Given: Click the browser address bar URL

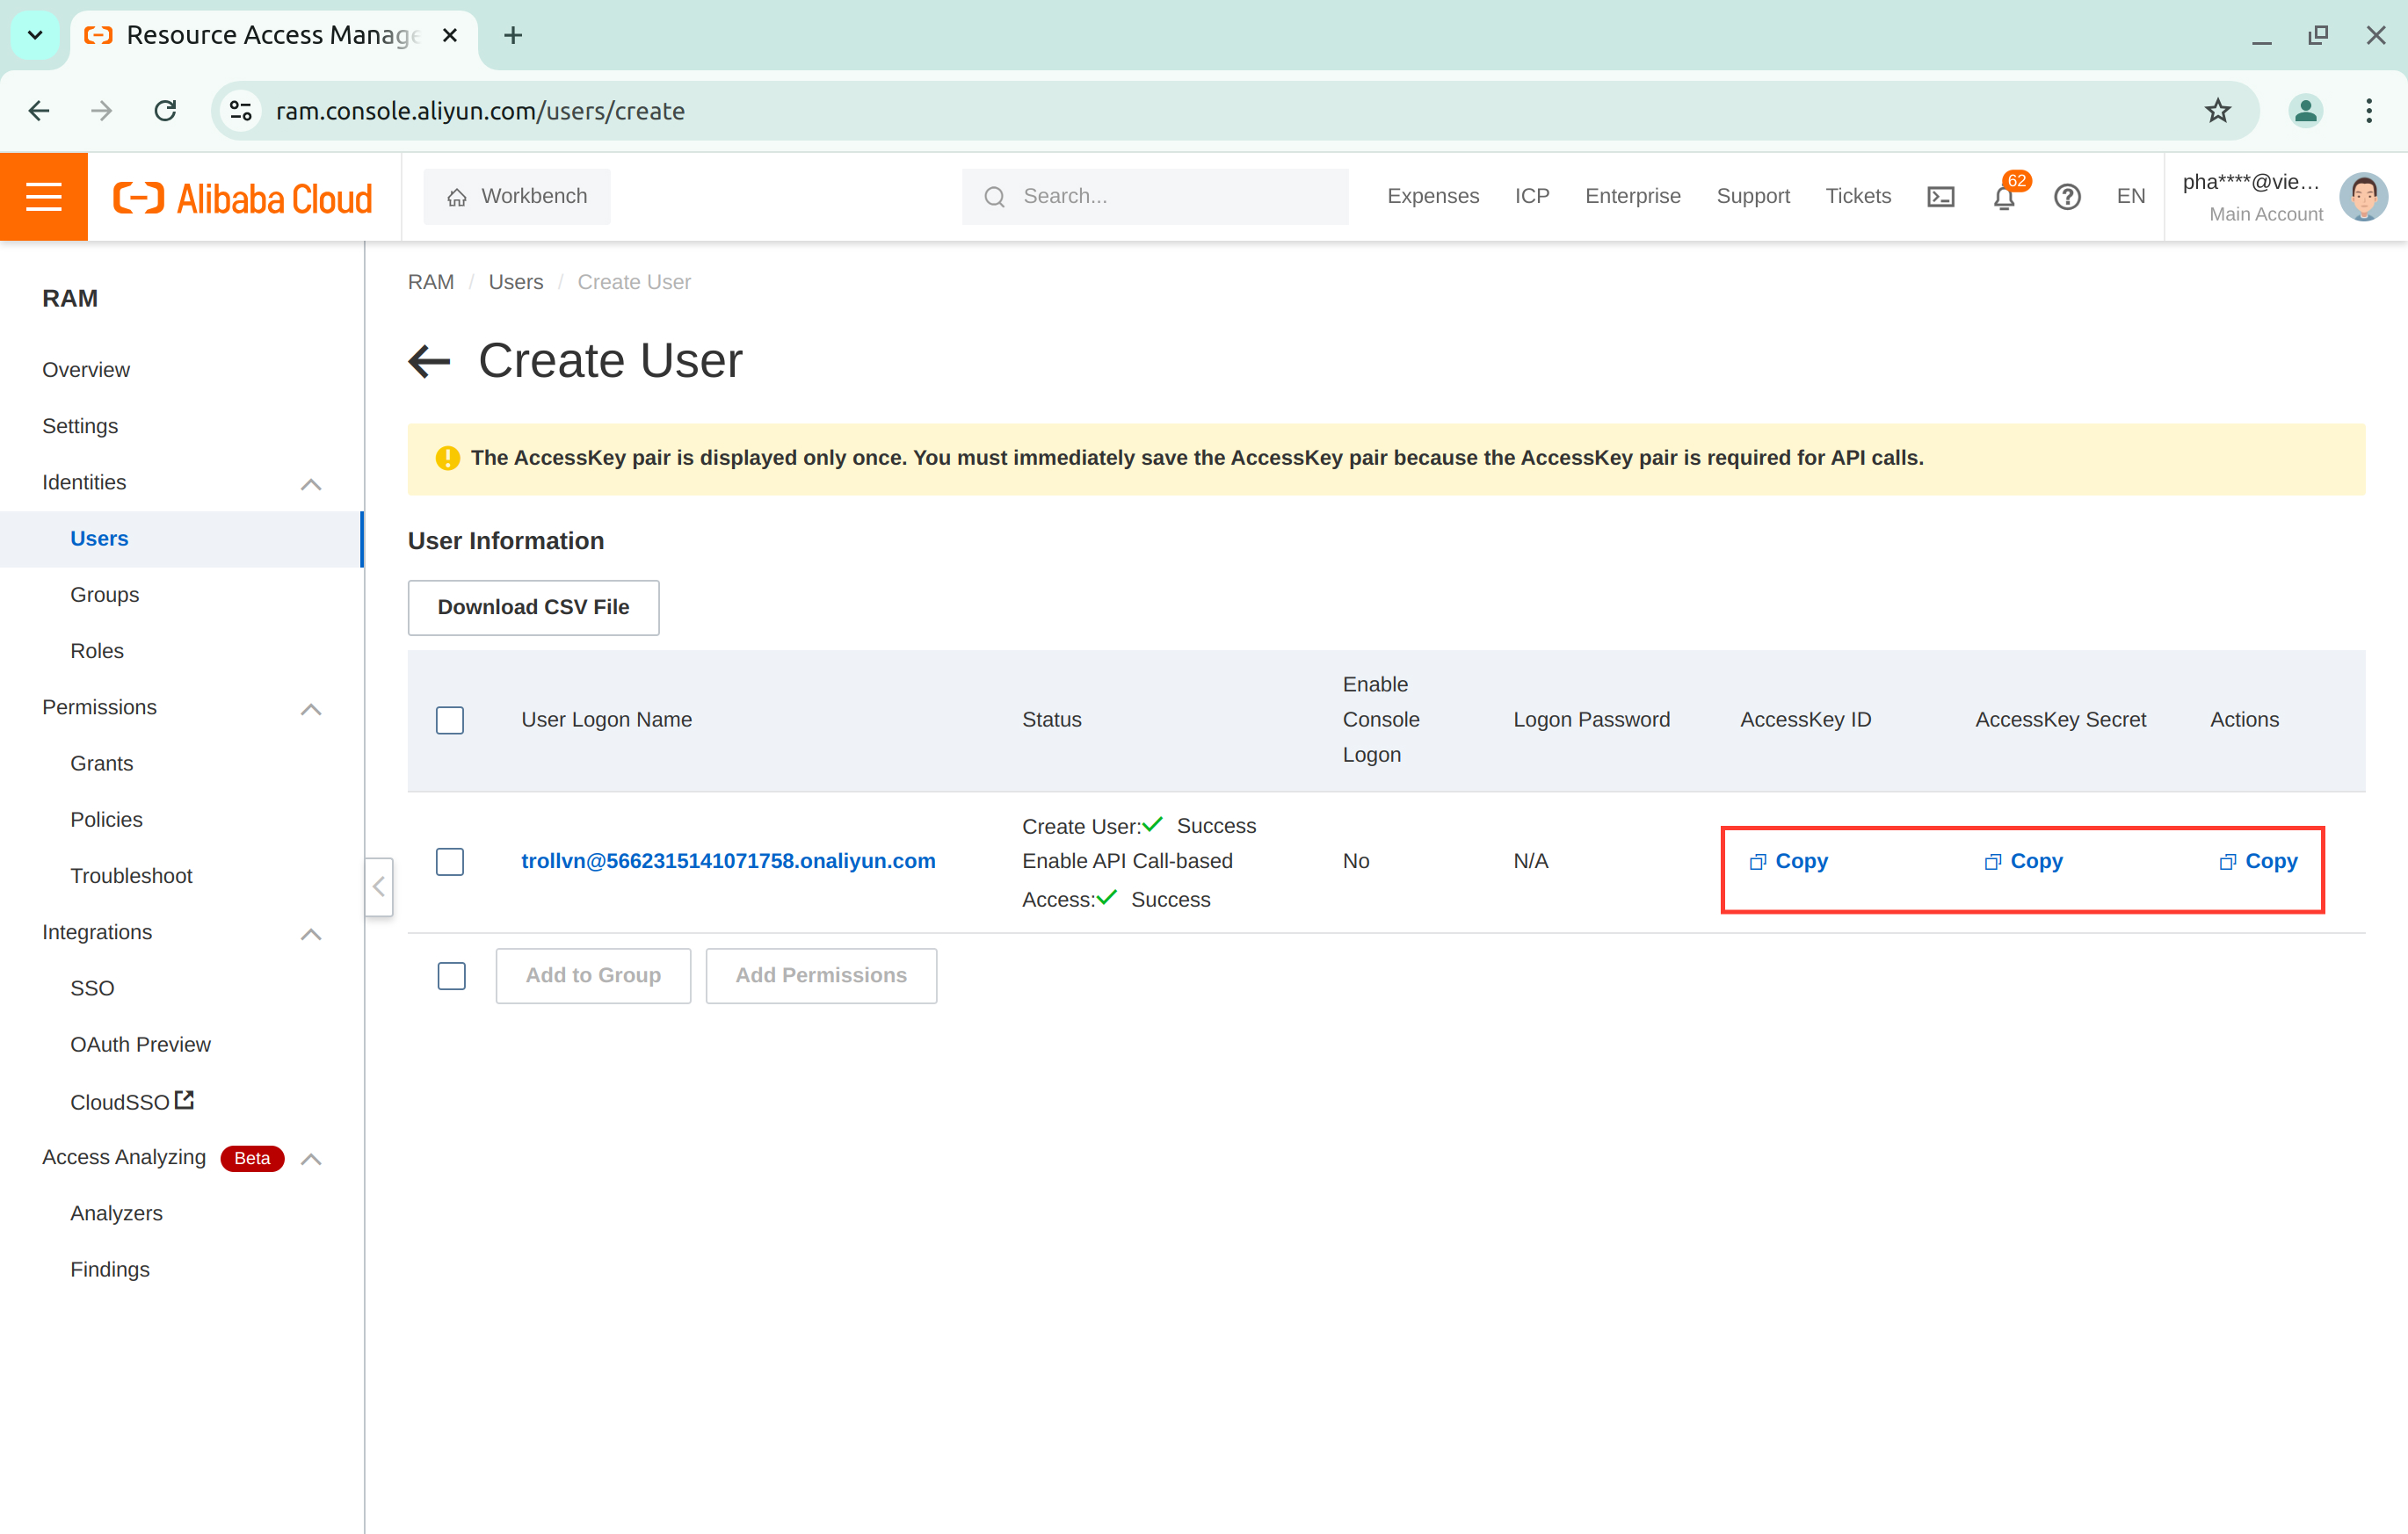Looking at the screenshot, I should click(480, 111).
